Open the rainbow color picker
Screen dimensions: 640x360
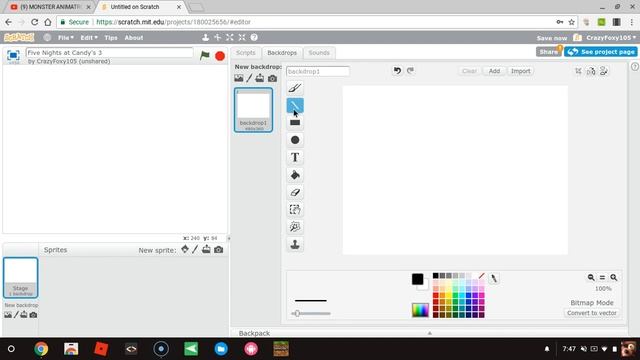coord(420,310)
